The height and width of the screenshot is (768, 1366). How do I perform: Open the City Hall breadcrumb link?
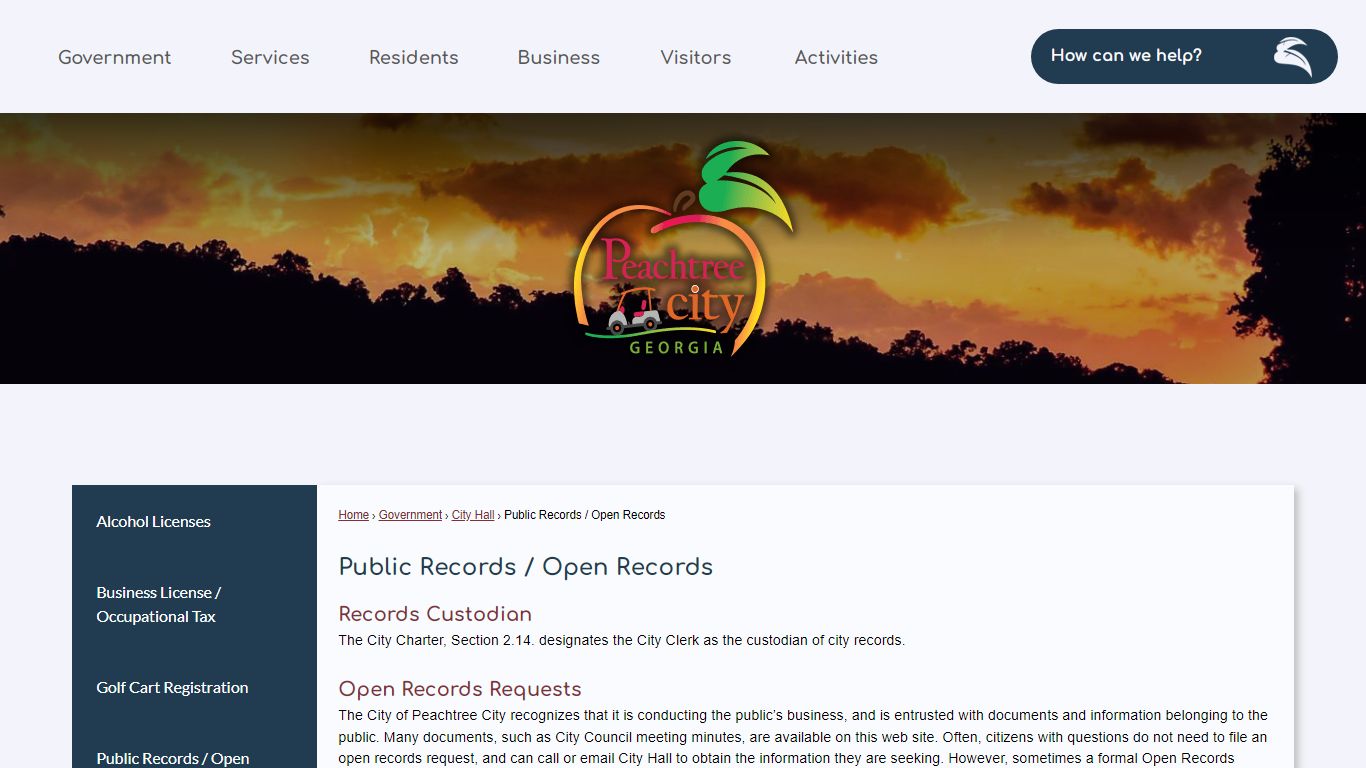point(473,515)
